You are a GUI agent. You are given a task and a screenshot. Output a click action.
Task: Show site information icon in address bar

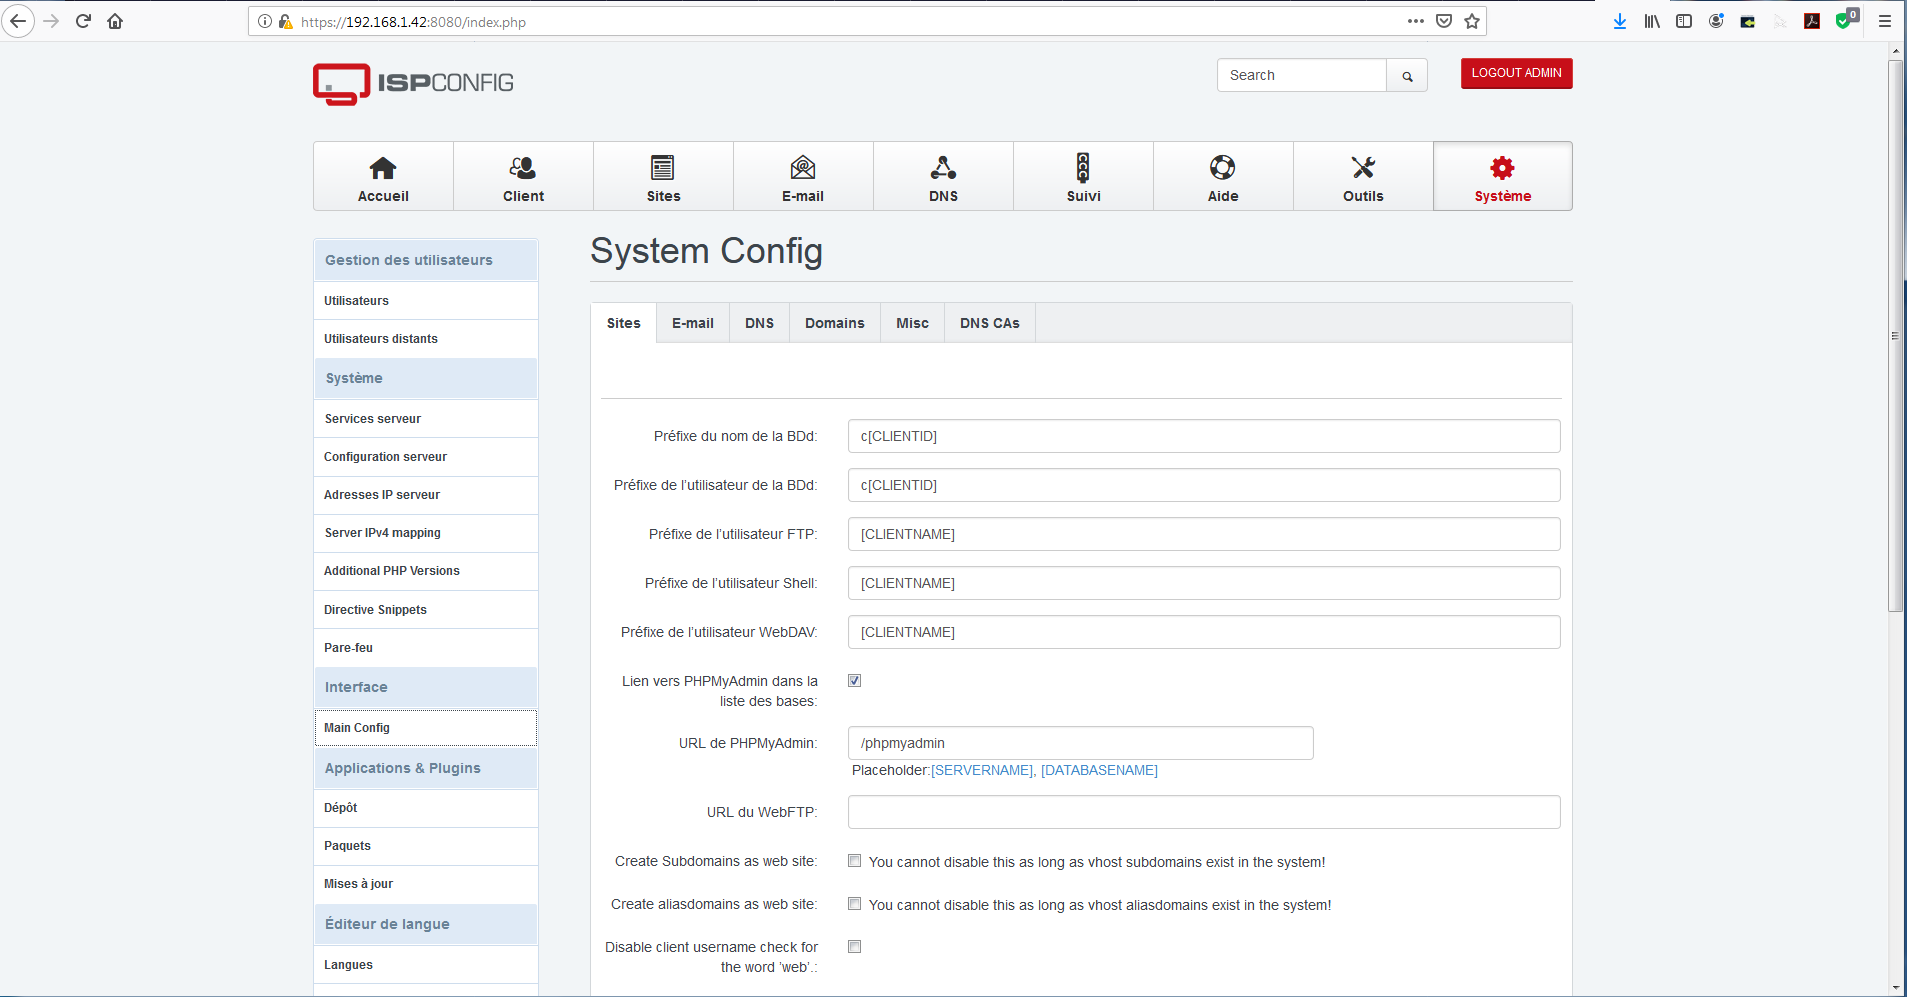point(265,21)
